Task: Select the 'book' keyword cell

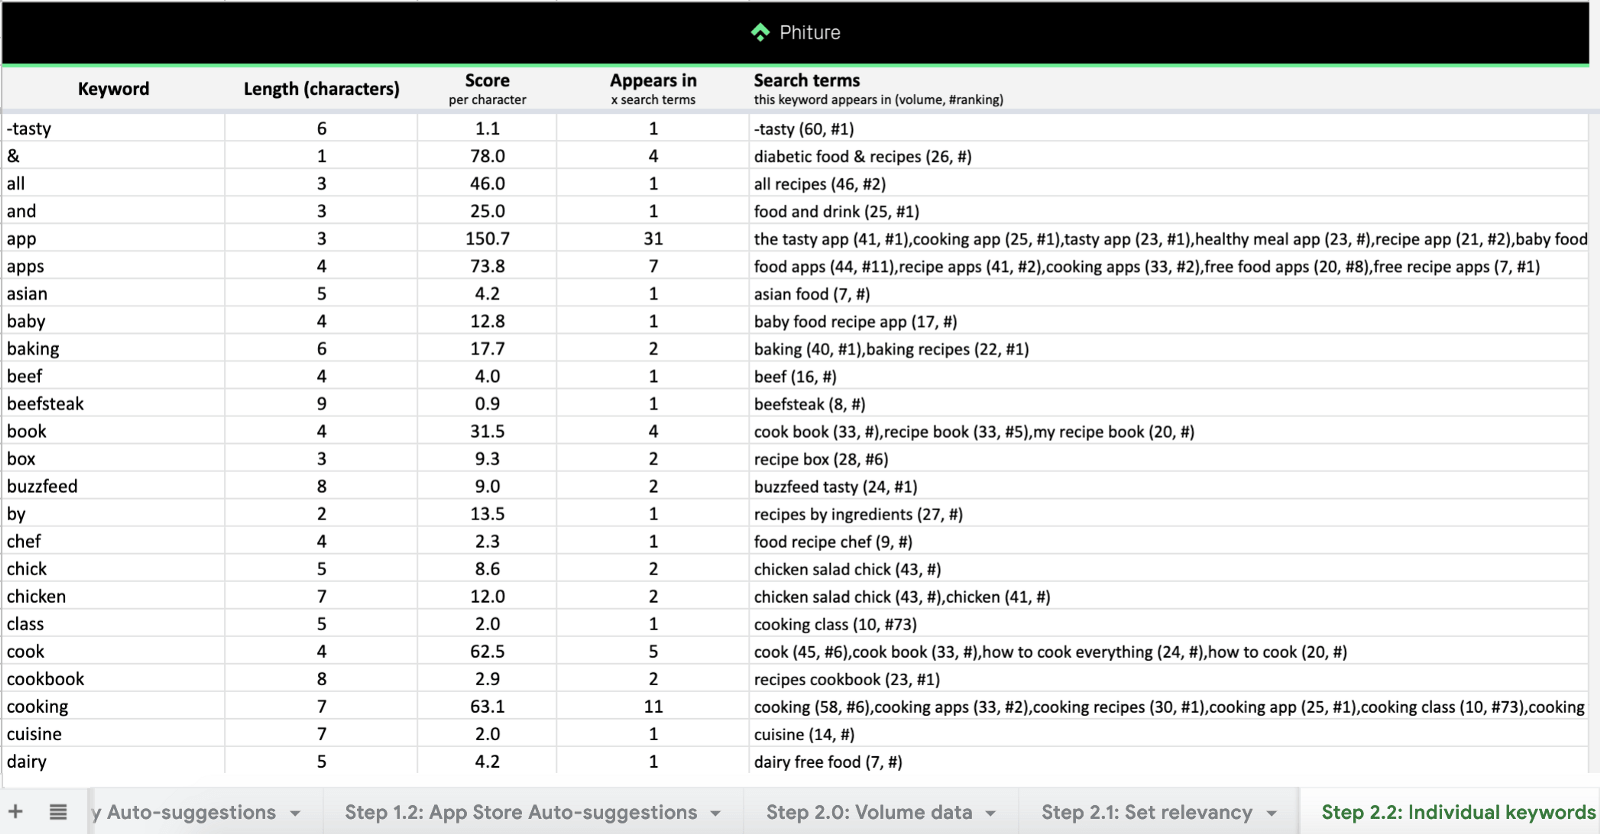Action: (x=113, y=431)
